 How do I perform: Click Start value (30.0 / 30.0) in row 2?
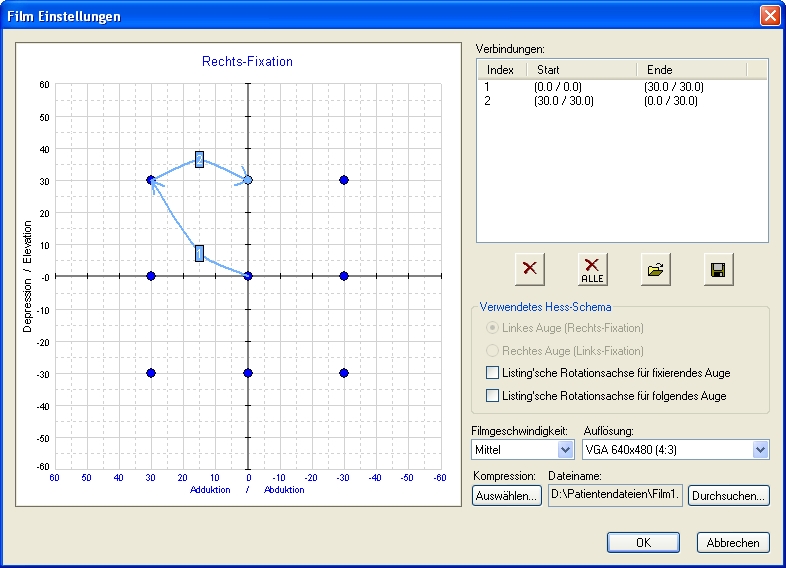click(564, 101)
